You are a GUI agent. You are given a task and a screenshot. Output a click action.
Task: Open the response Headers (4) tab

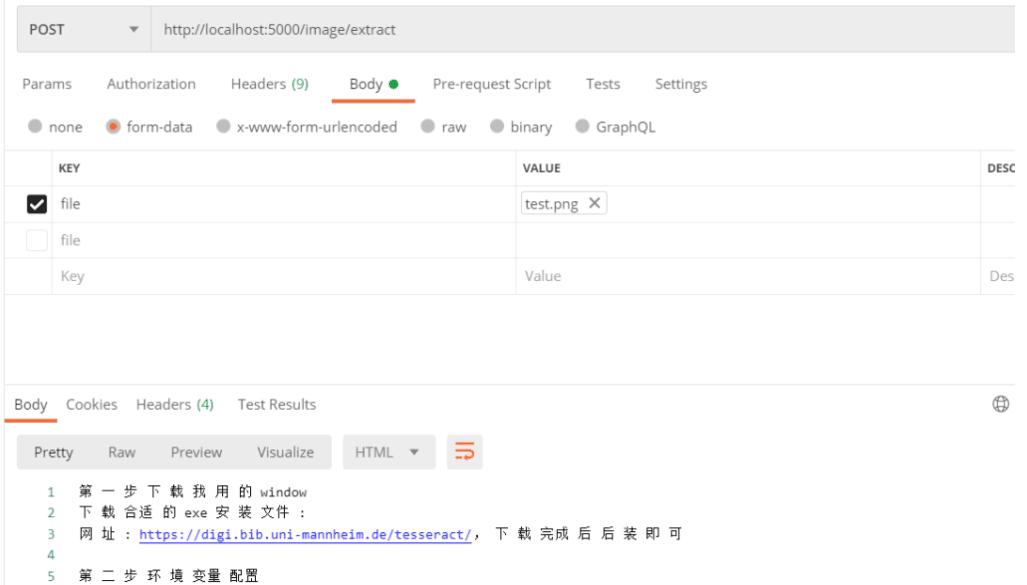(175, 405)
